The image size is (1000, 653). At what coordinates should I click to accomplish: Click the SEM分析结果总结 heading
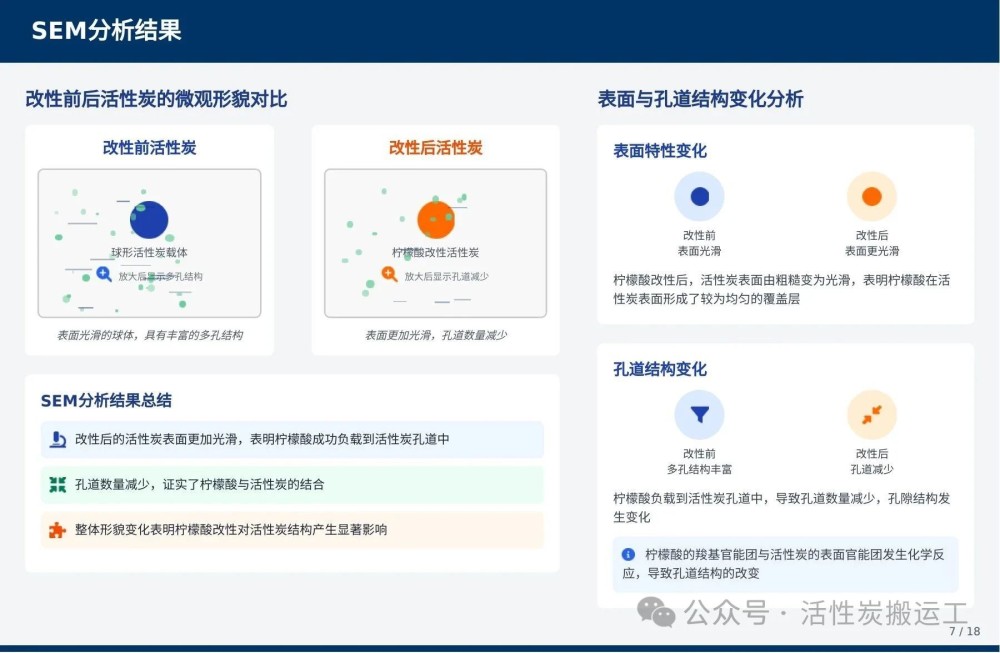tap(106, 400)
